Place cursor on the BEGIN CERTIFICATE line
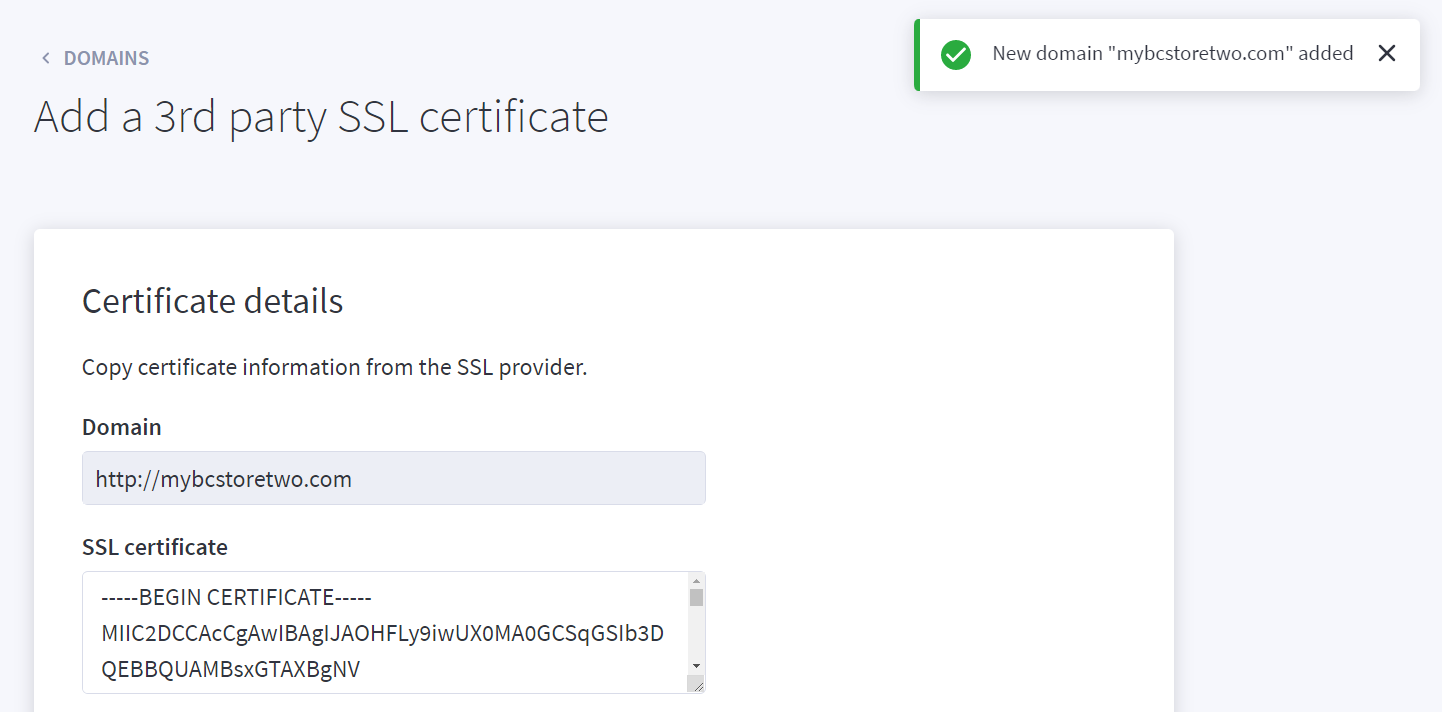Viewport: 1442px width, 712px height. click(236, 598)
